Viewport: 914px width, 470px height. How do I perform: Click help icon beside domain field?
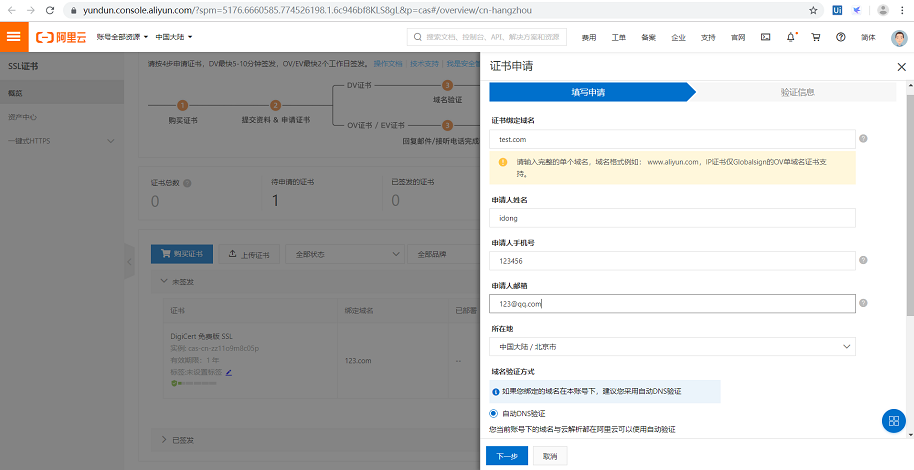click(863, 139)
